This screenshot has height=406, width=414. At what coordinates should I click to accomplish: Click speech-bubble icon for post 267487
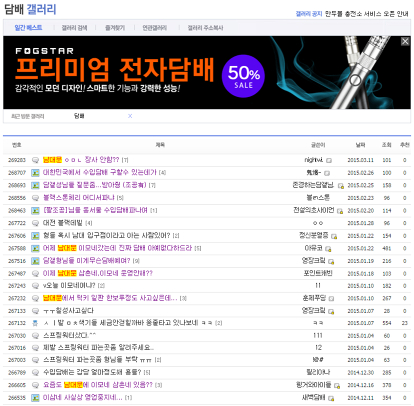(35, 273)
